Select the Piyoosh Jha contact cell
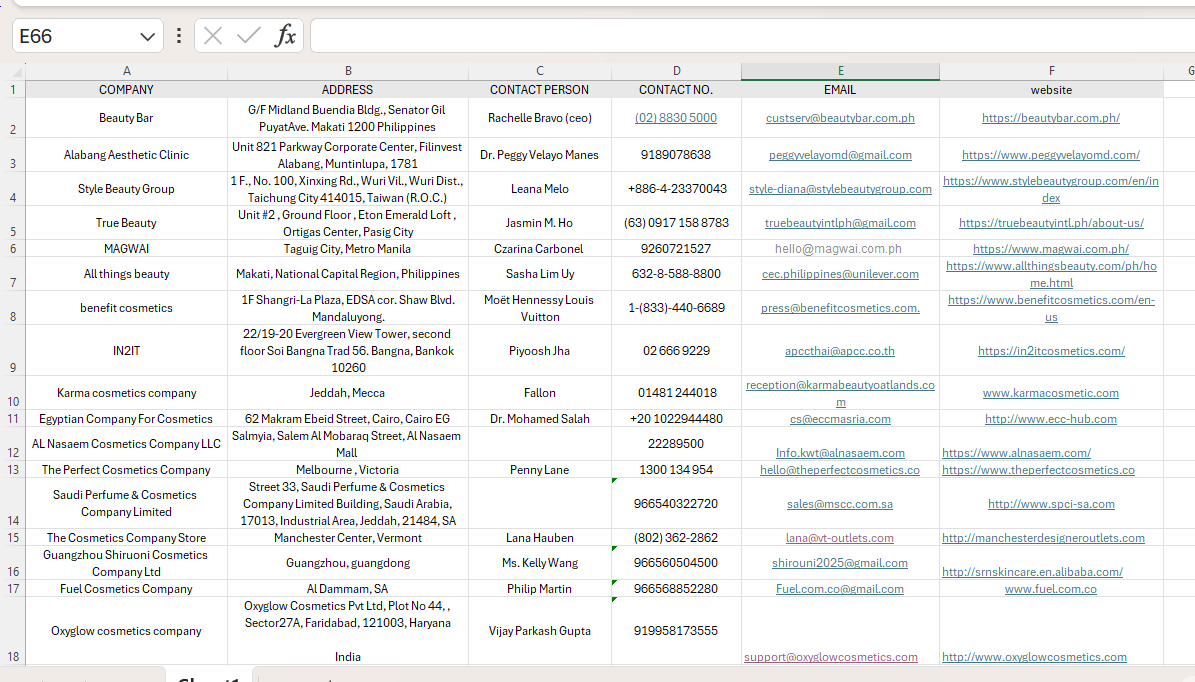Screen dimensions: 1195x682 point(540,351)
